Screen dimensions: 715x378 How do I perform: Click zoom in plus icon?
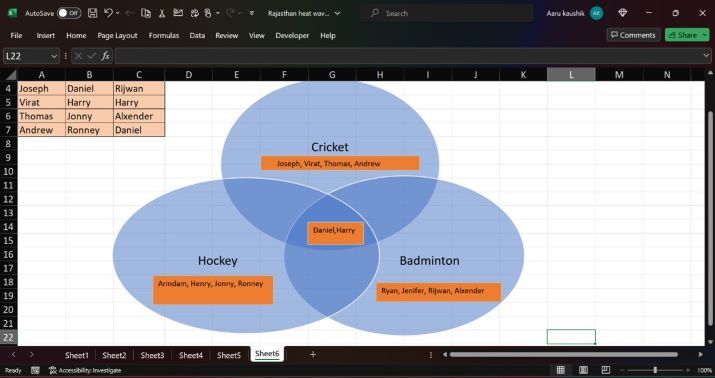pyautogui.click(x=688, y=370)
